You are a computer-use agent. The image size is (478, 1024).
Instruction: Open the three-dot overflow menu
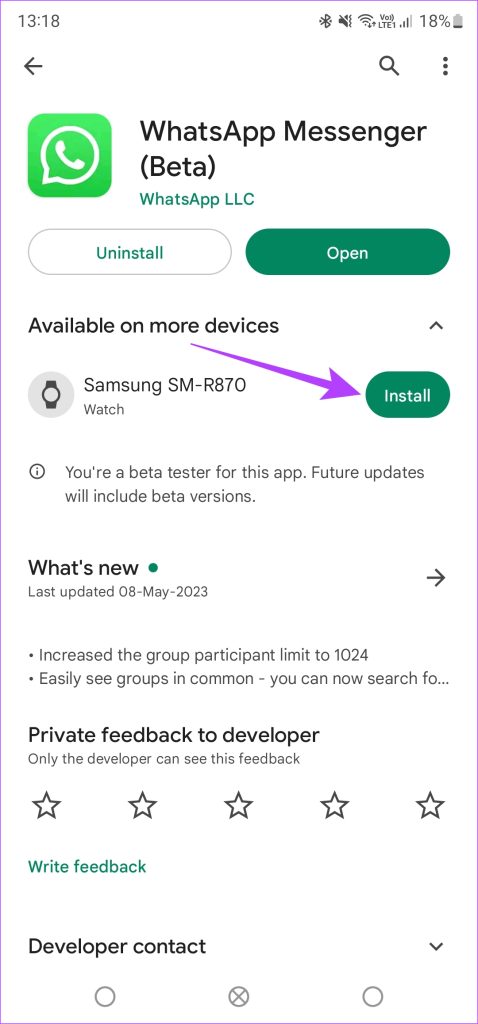(445, 66)
